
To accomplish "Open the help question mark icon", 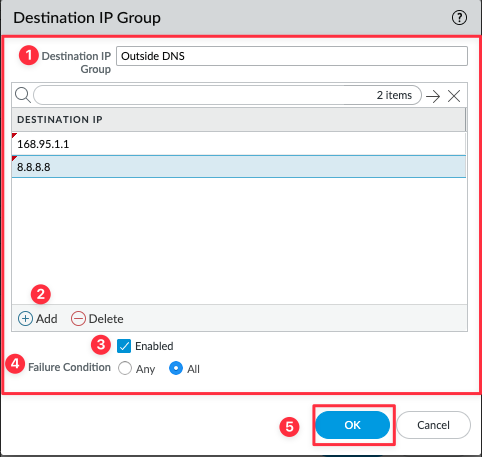I will 459,18.
